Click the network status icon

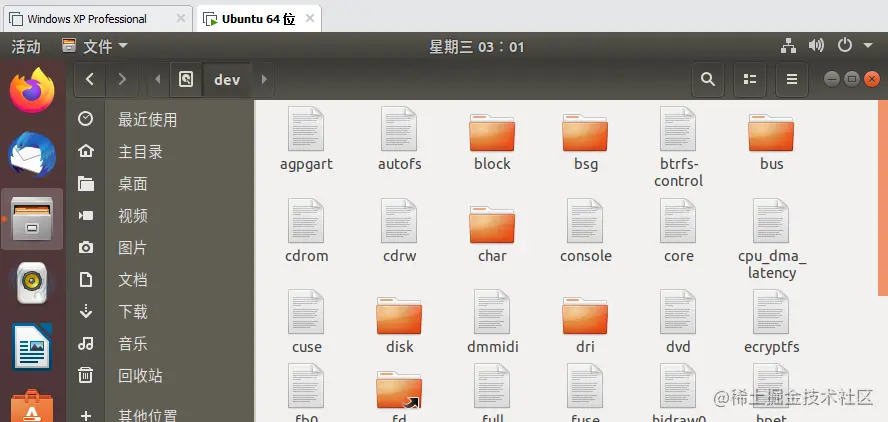click(788, 46)
